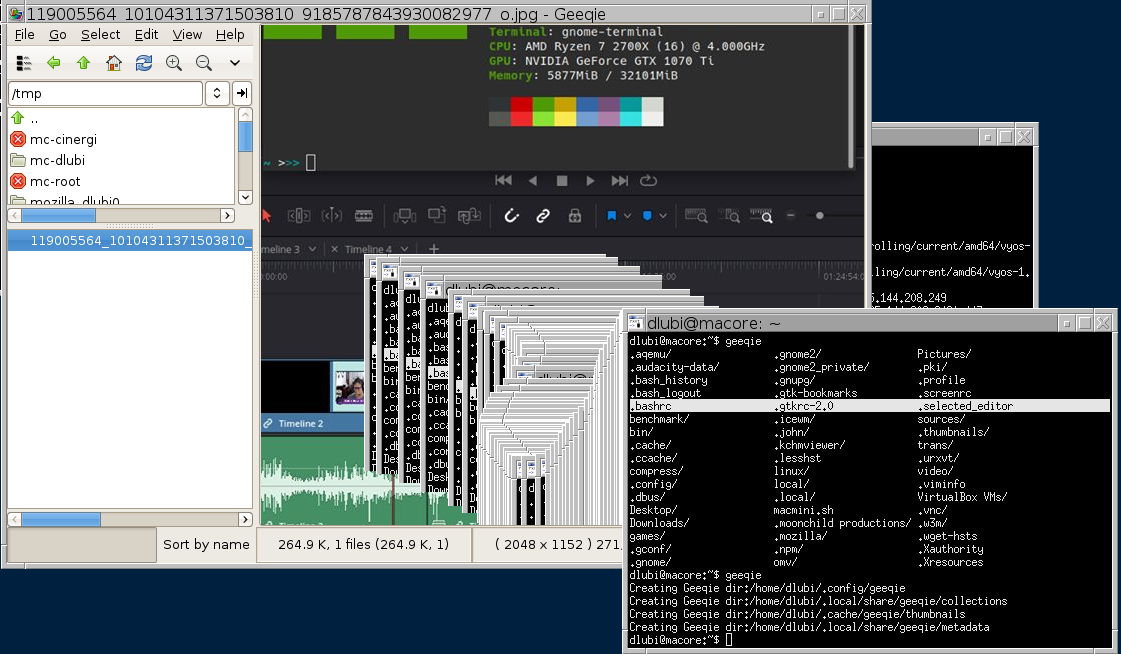Select the timeline pointer tool
1121x654 pixels.
pyautogui.click(x=266, y=216)
